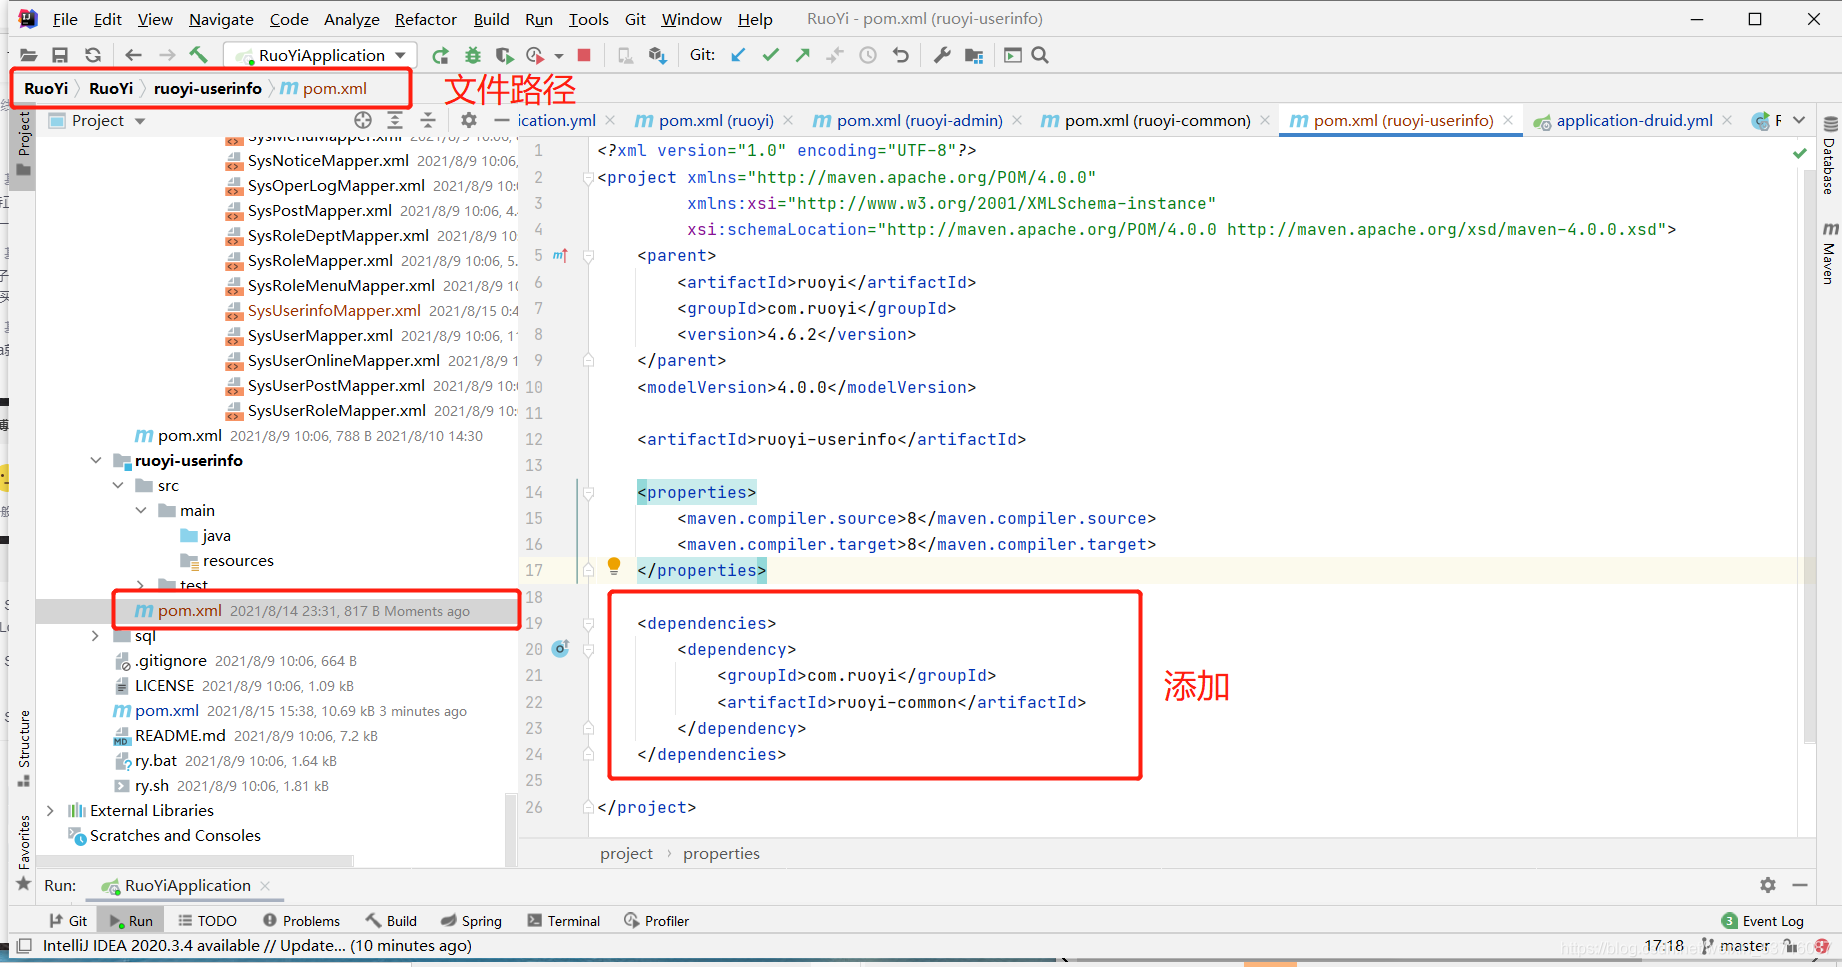This screenshot has width=1842, height=967.
Task: Open Run panel settings gear
Action: pyautogui.click(x=1768, y=885)
